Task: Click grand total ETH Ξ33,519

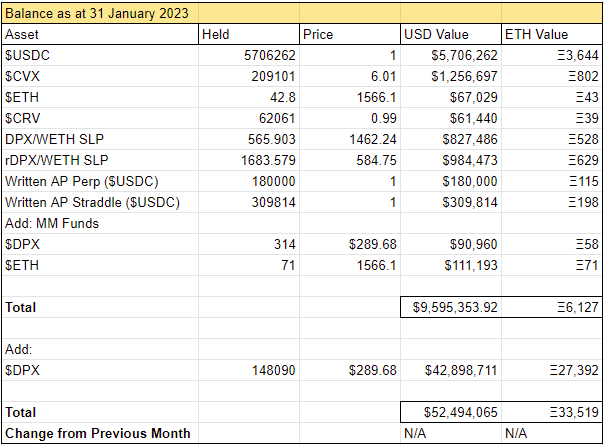Action: [574, 412]
